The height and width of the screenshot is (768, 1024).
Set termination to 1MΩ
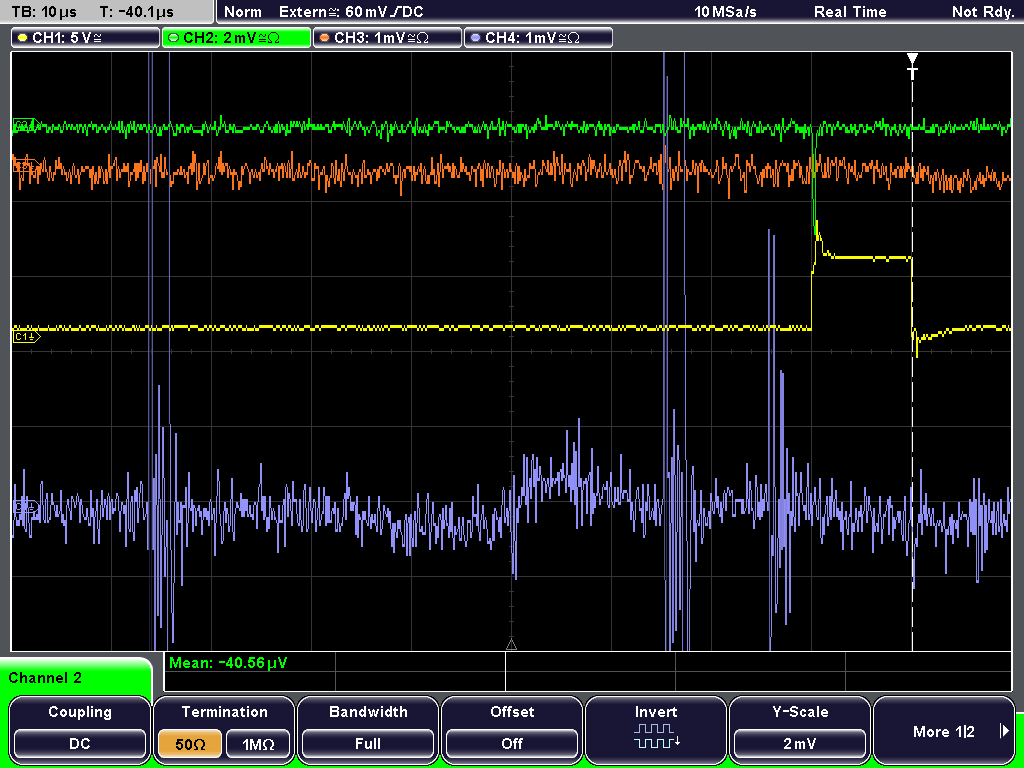258,744
